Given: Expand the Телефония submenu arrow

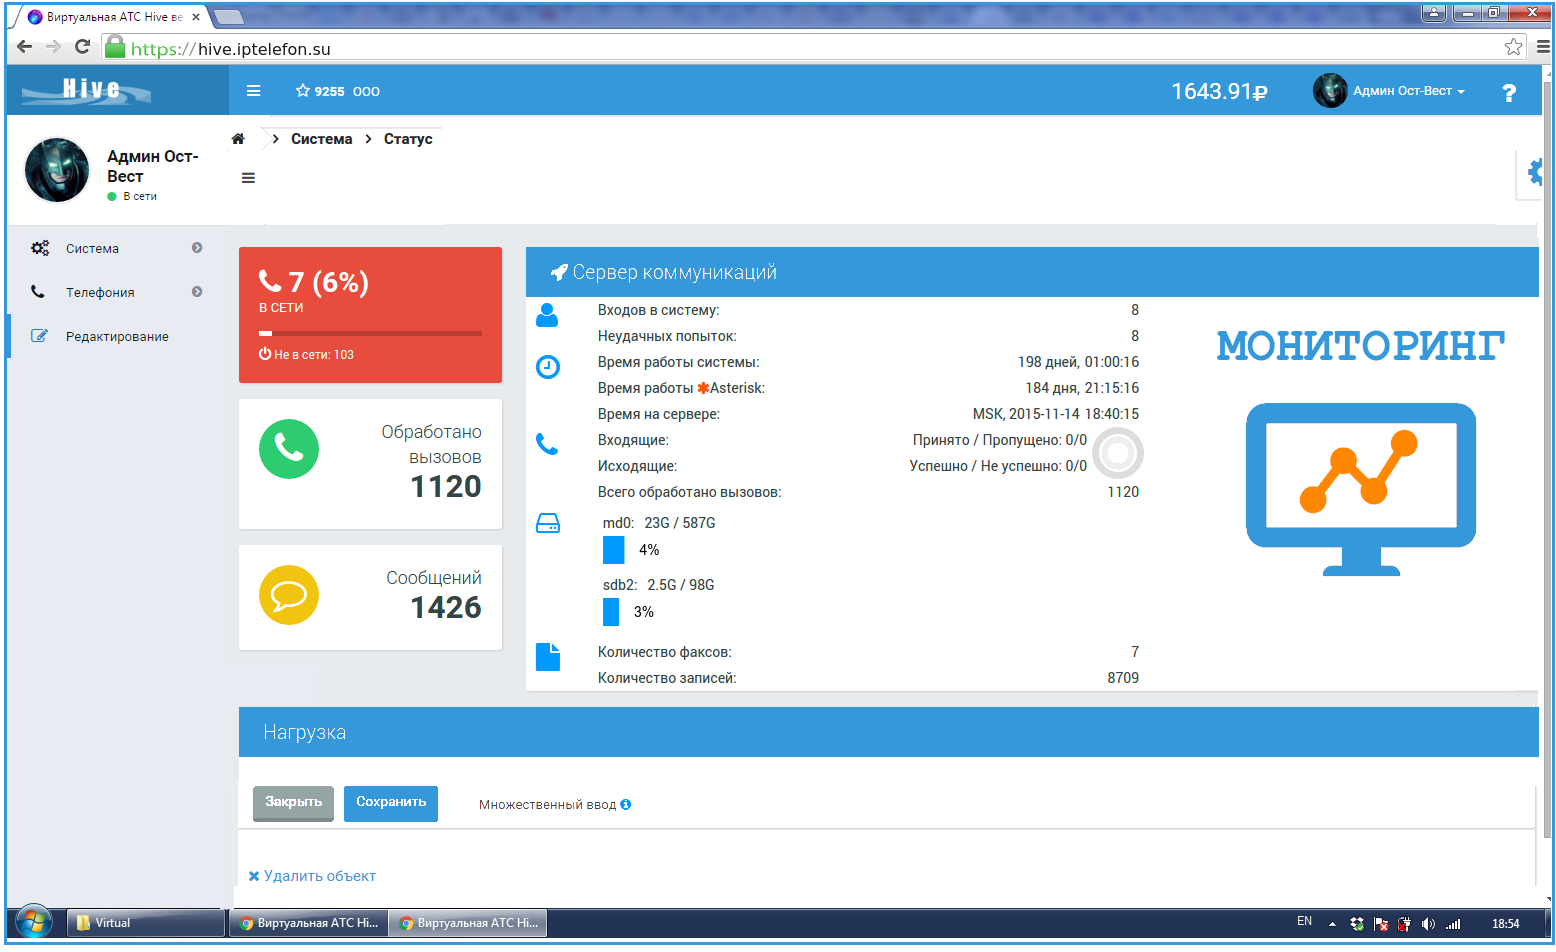Looking at the screenshot, I should click(x=197, y=292).
